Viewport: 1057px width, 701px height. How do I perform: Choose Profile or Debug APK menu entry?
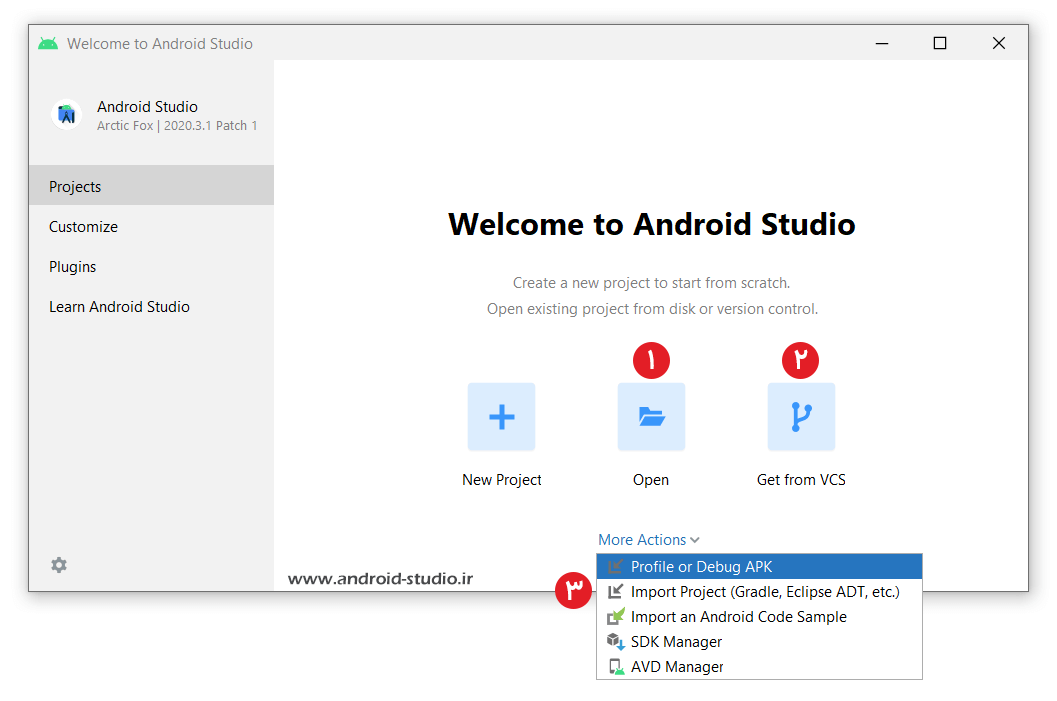point(701,567)
